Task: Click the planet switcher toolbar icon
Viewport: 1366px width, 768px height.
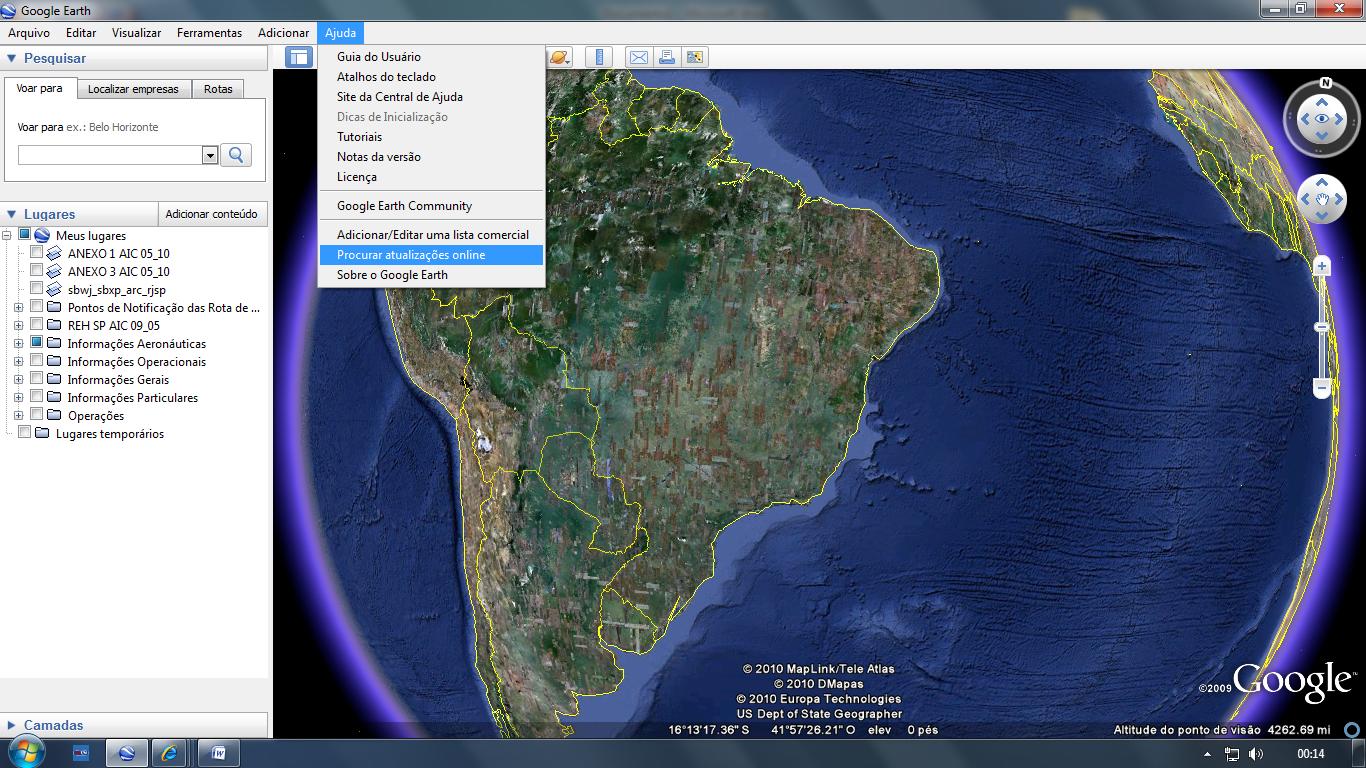Action: (x=558, y=57)
